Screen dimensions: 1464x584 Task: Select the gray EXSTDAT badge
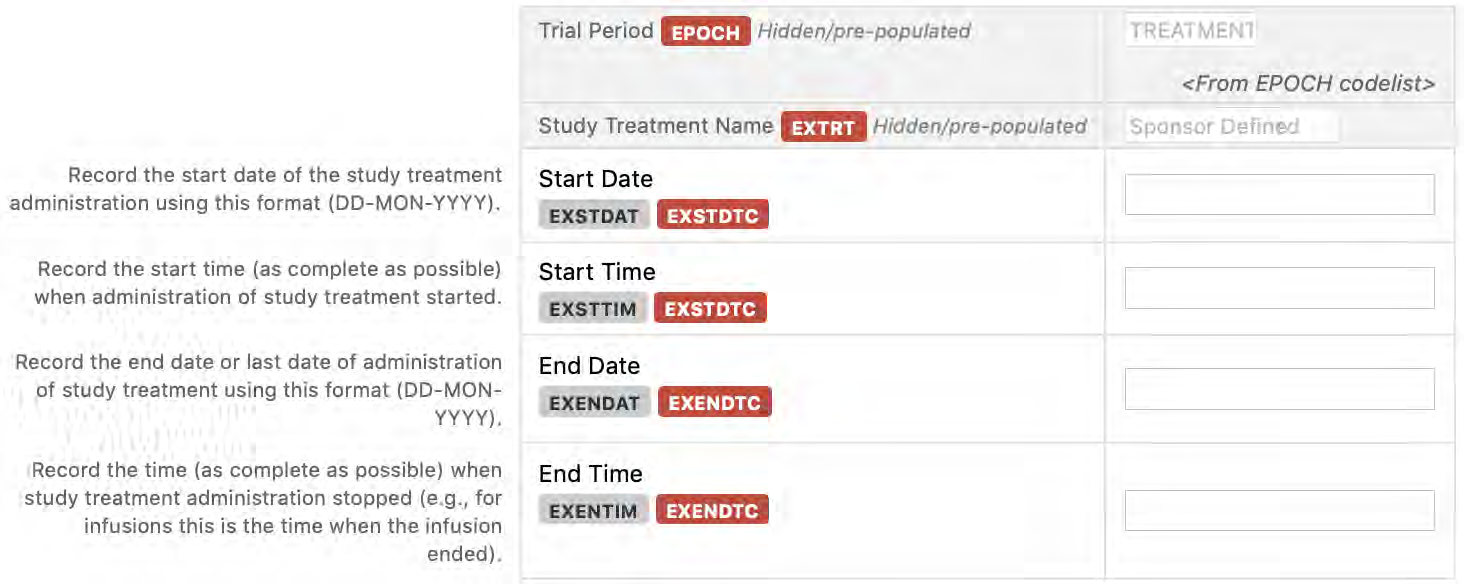click(x=594, y=216)
